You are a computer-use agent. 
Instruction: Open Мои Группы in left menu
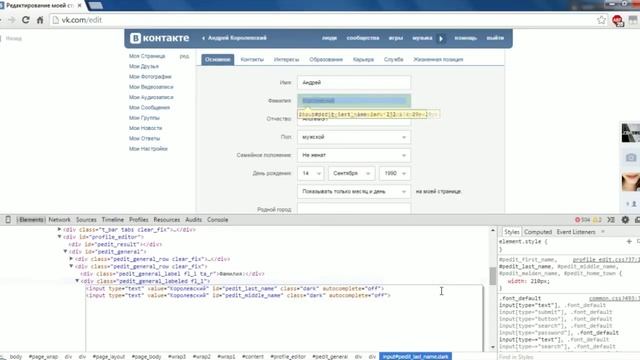(144, 118)
